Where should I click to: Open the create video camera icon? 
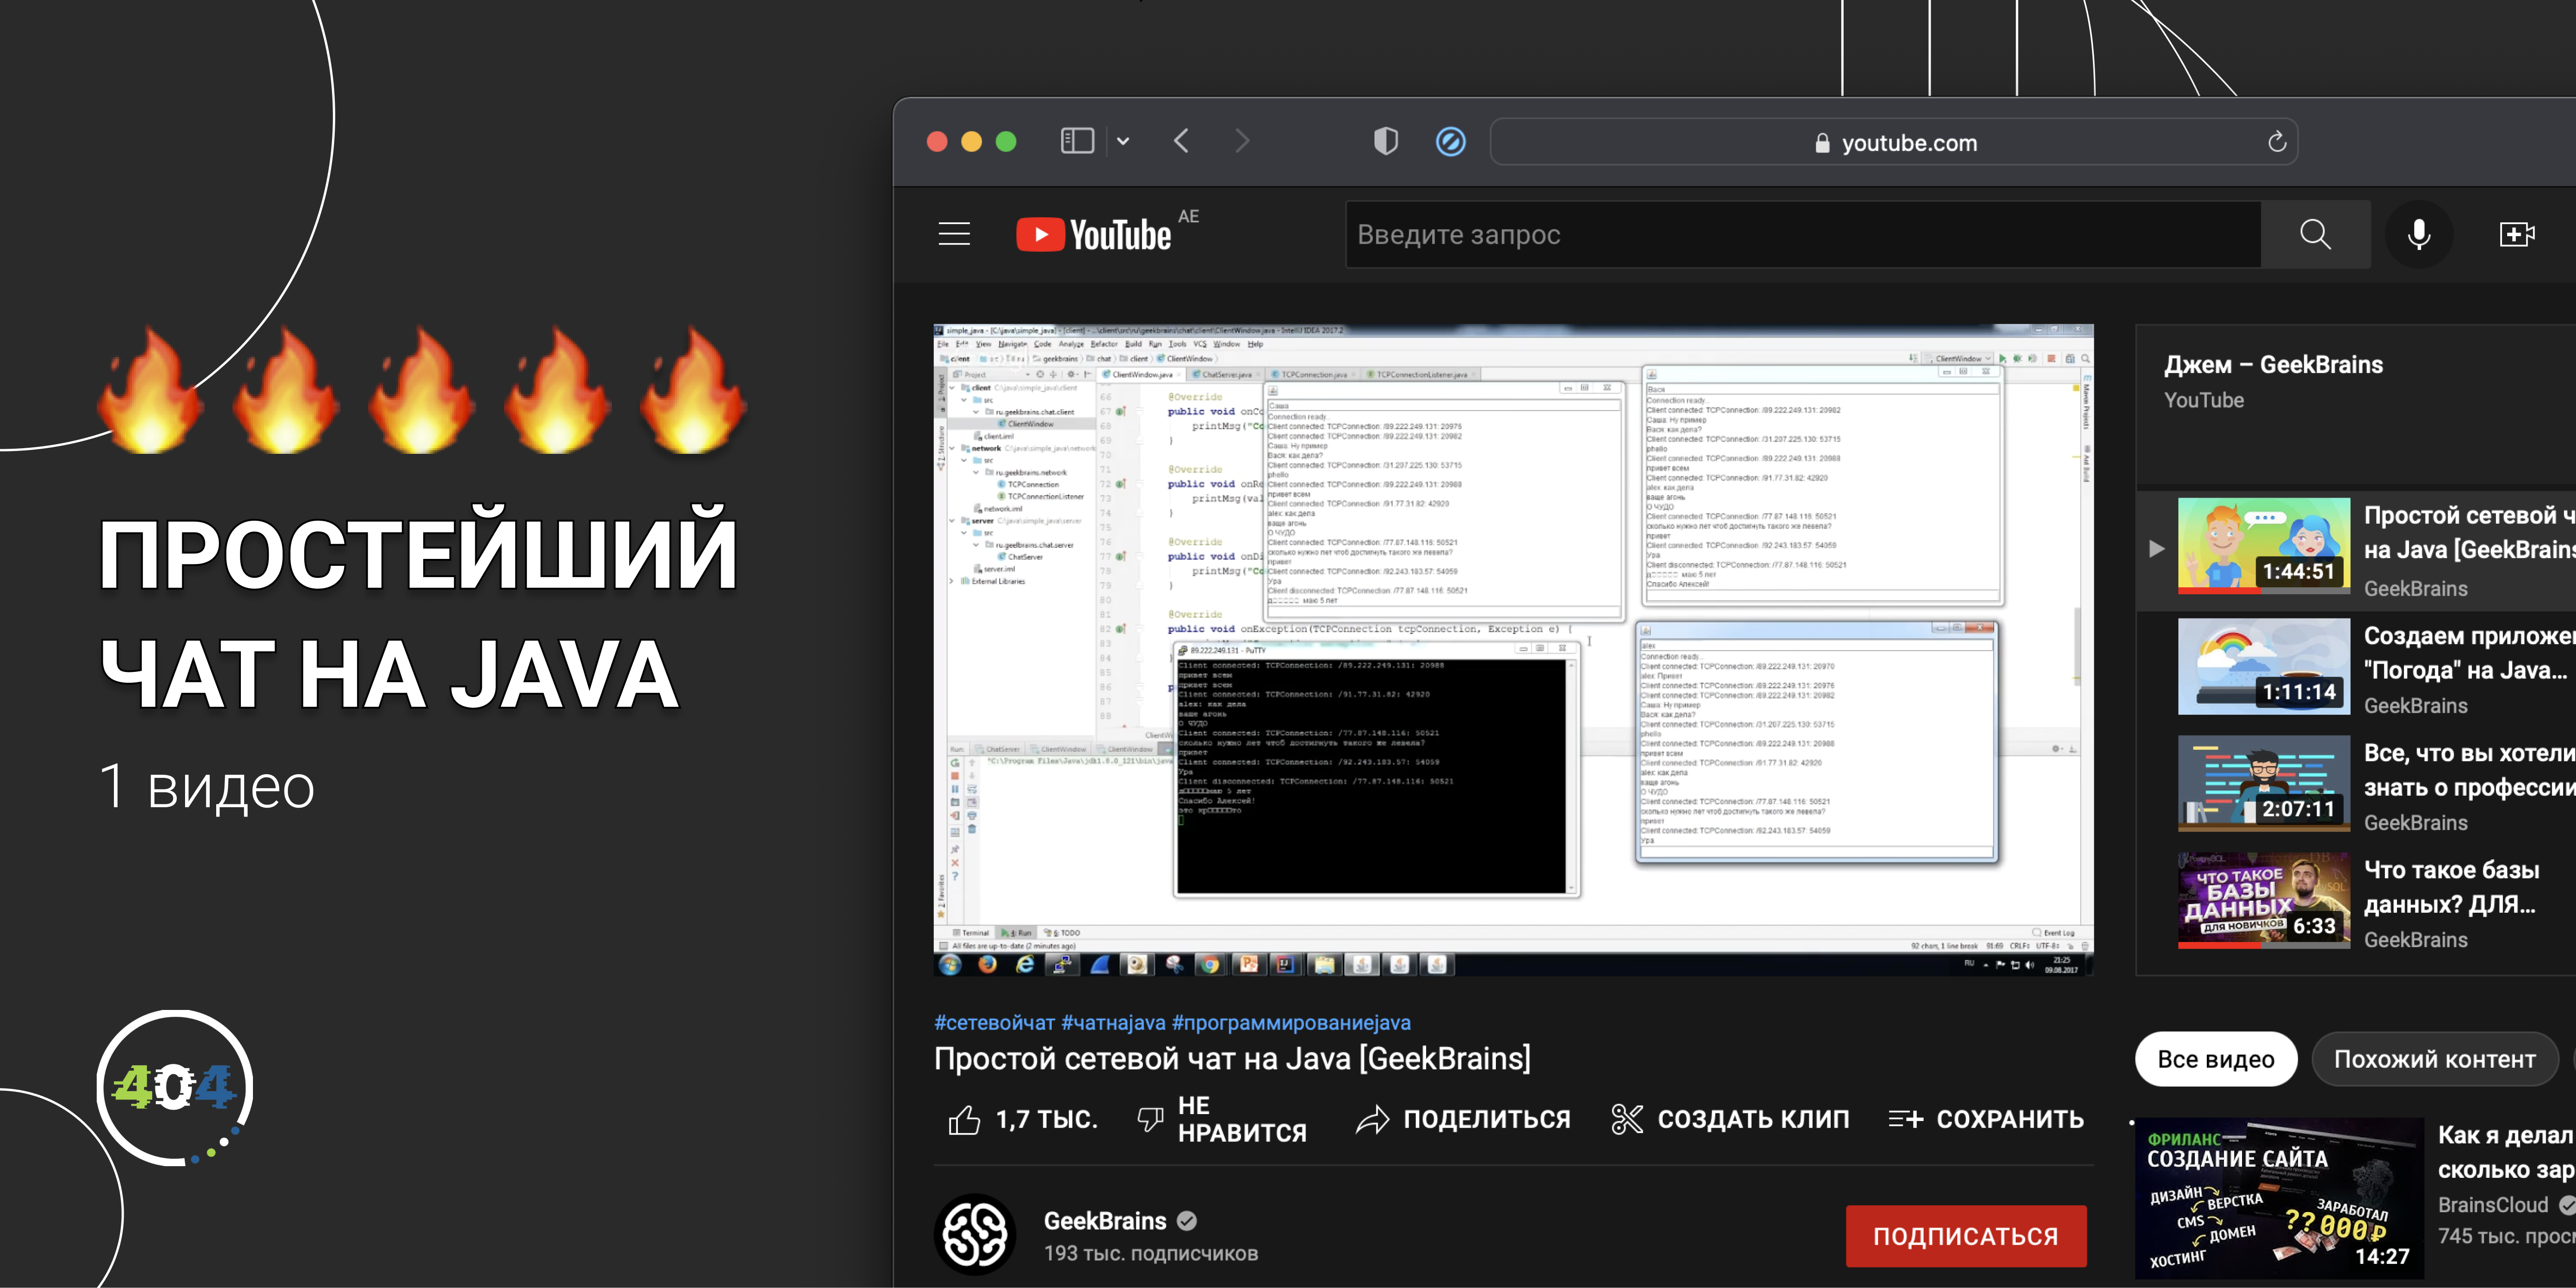click(2517, 234)
